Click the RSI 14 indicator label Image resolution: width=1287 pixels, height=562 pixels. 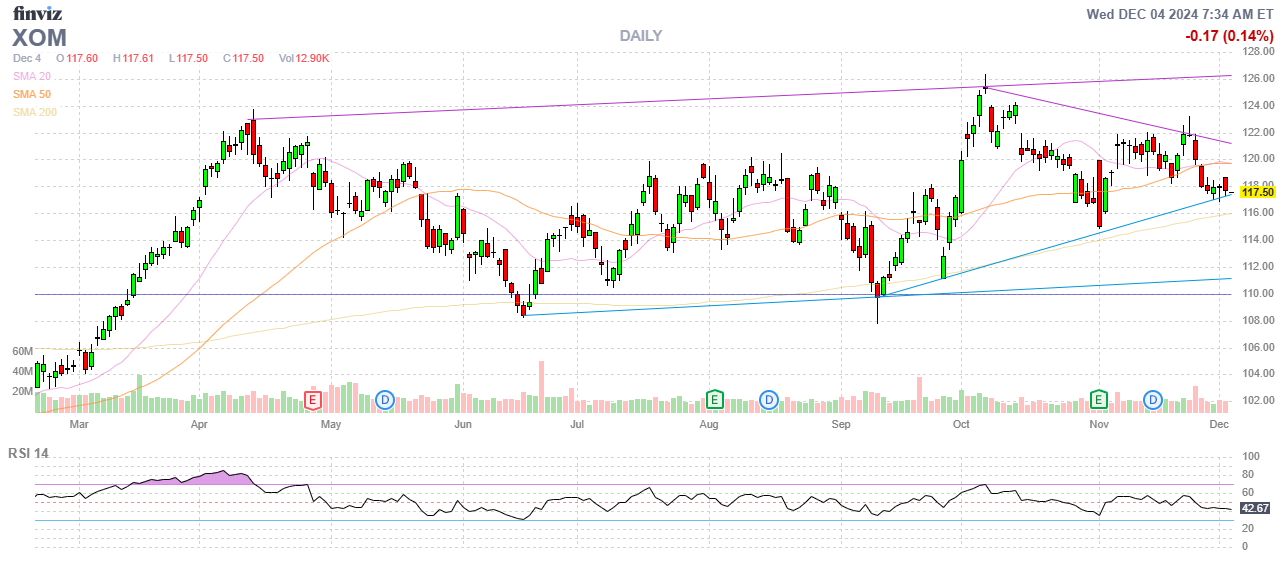(28, 453)
